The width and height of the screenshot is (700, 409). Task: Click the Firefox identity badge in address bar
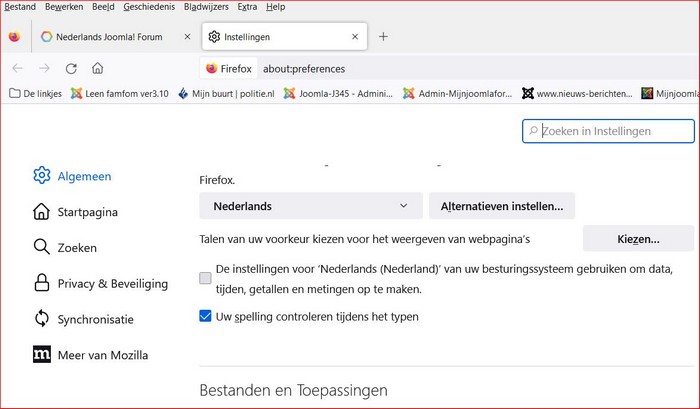tap(229, 68)
